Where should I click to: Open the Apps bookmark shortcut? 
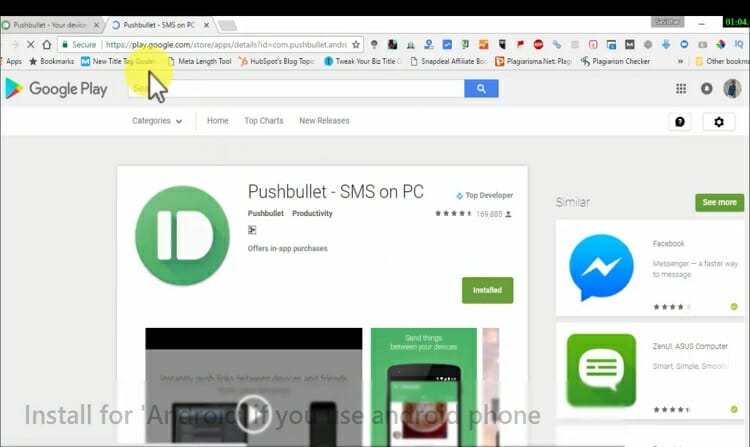coord(11,61)
